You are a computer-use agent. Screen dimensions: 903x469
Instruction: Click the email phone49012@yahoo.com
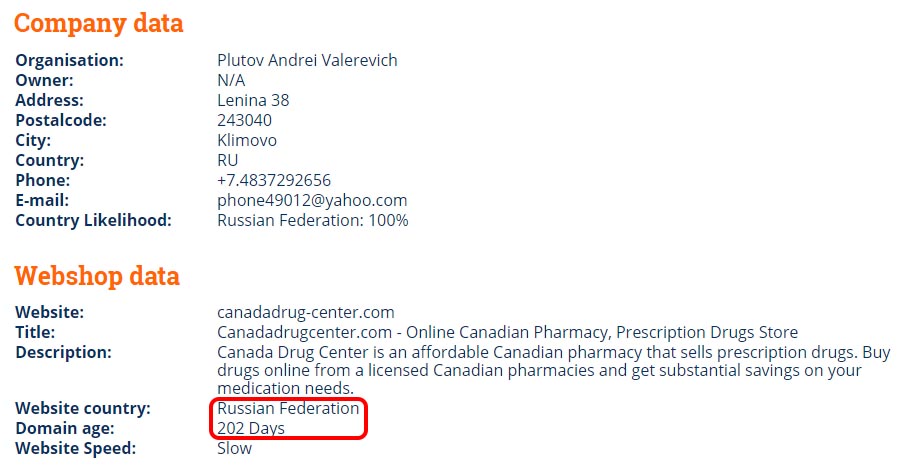click(x=312, y=201)
